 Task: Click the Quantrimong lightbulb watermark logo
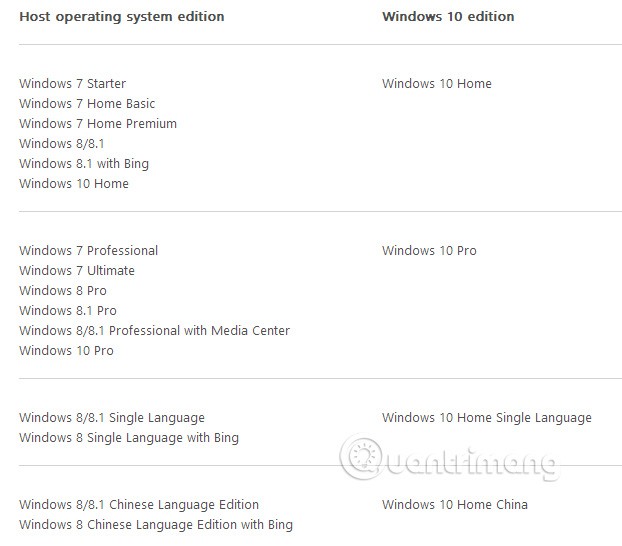[x=362, y=455]
